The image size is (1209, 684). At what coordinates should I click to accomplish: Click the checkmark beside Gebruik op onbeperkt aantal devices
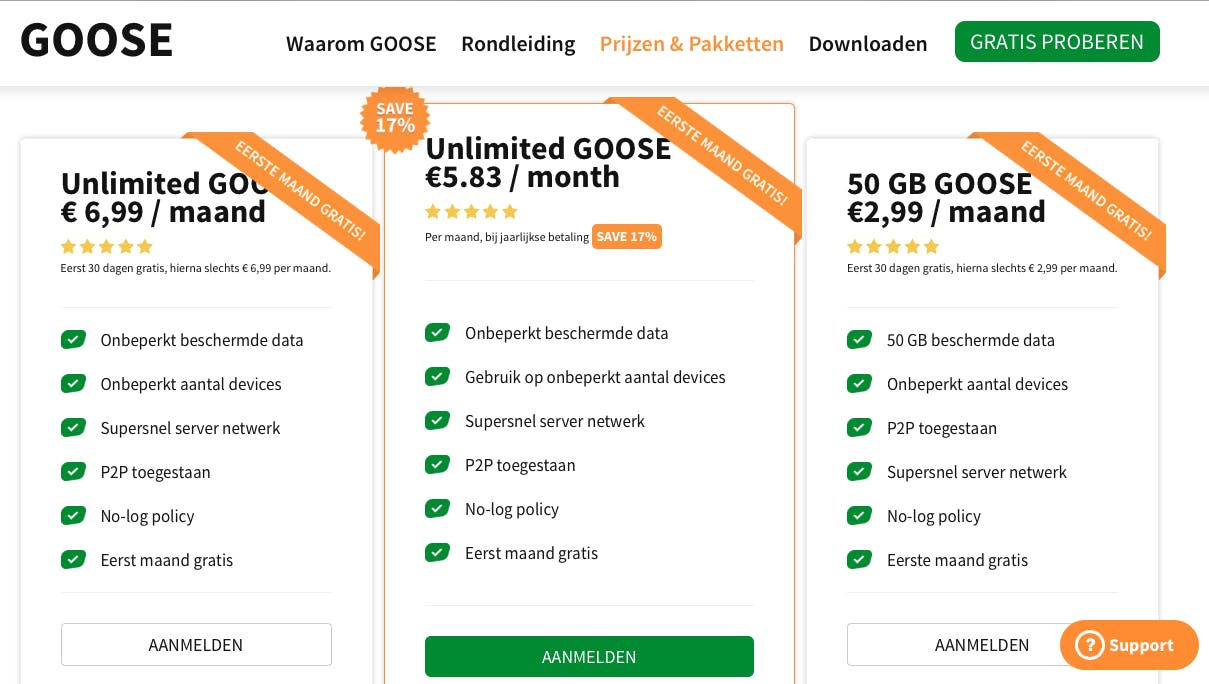[437, 377]
